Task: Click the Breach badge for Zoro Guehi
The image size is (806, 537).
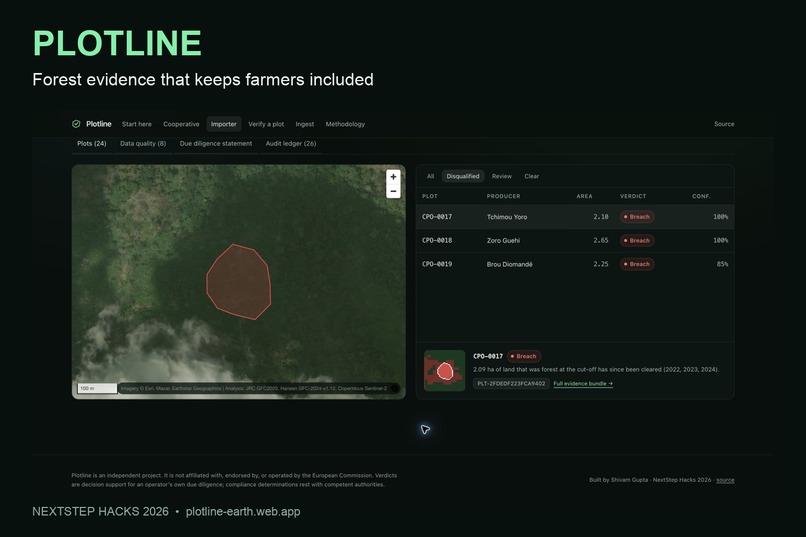Action: click(x=637, y=240)
